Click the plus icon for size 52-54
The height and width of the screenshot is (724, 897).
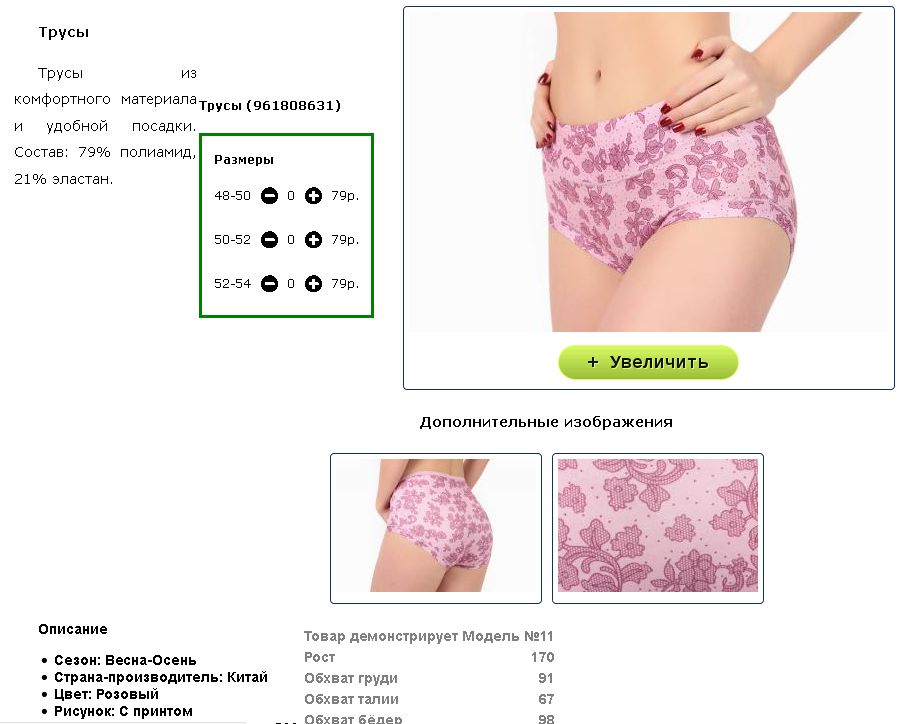pyautogui.click(x=313, y=284)
